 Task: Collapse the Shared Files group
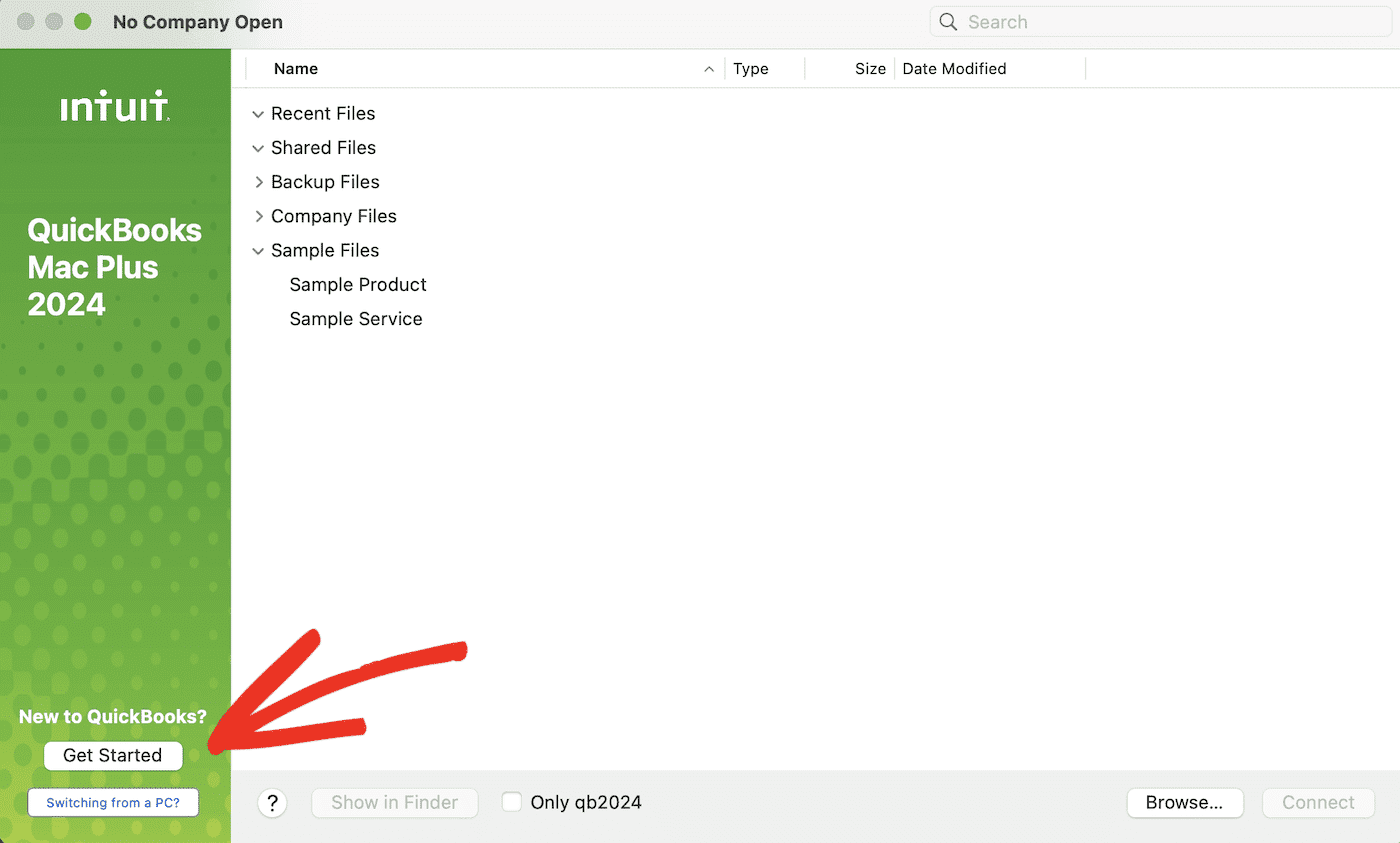tap(258, 148)
